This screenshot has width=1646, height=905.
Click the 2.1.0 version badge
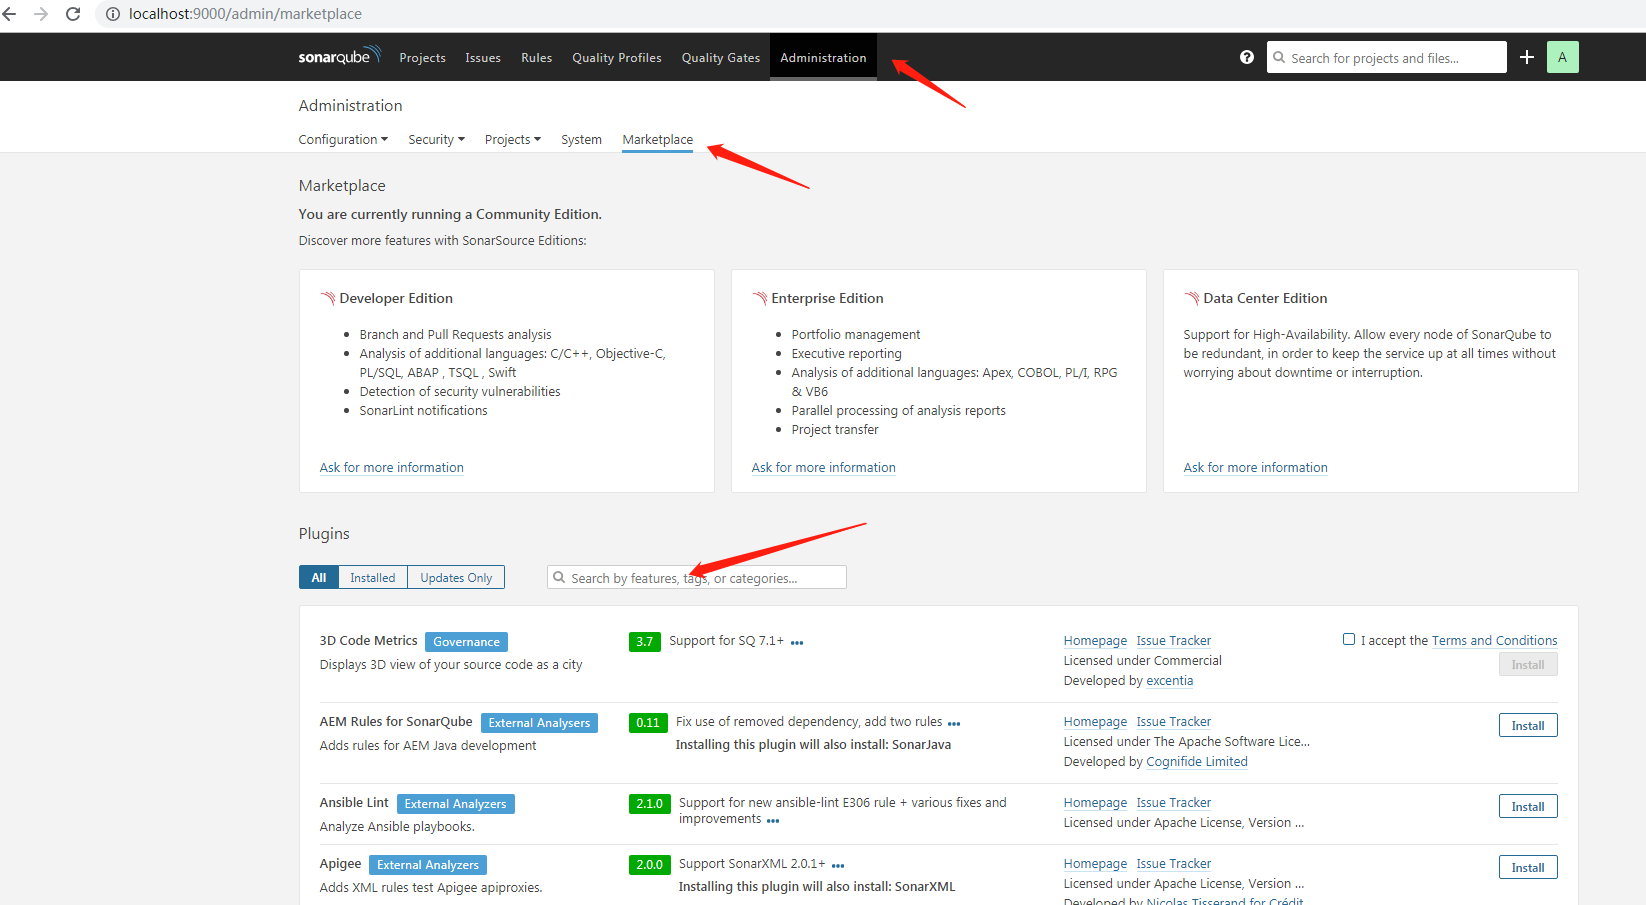click(649, 803)
